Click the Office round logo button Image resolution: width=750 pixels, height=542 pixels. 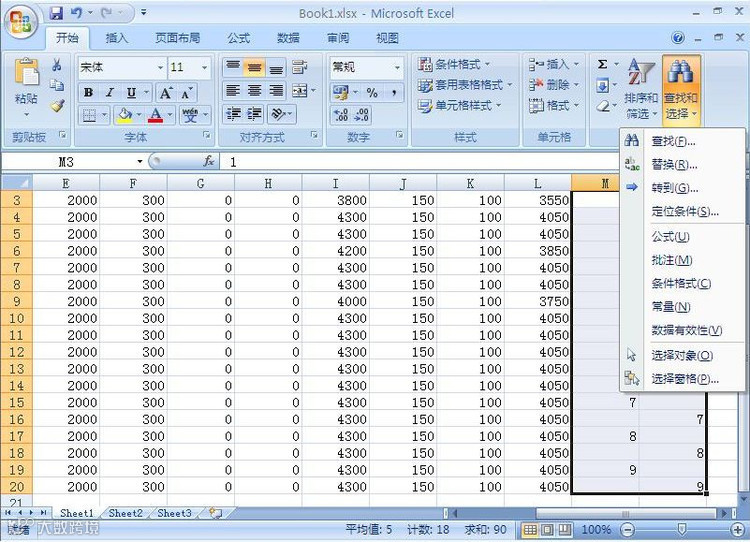pos(21,21)
